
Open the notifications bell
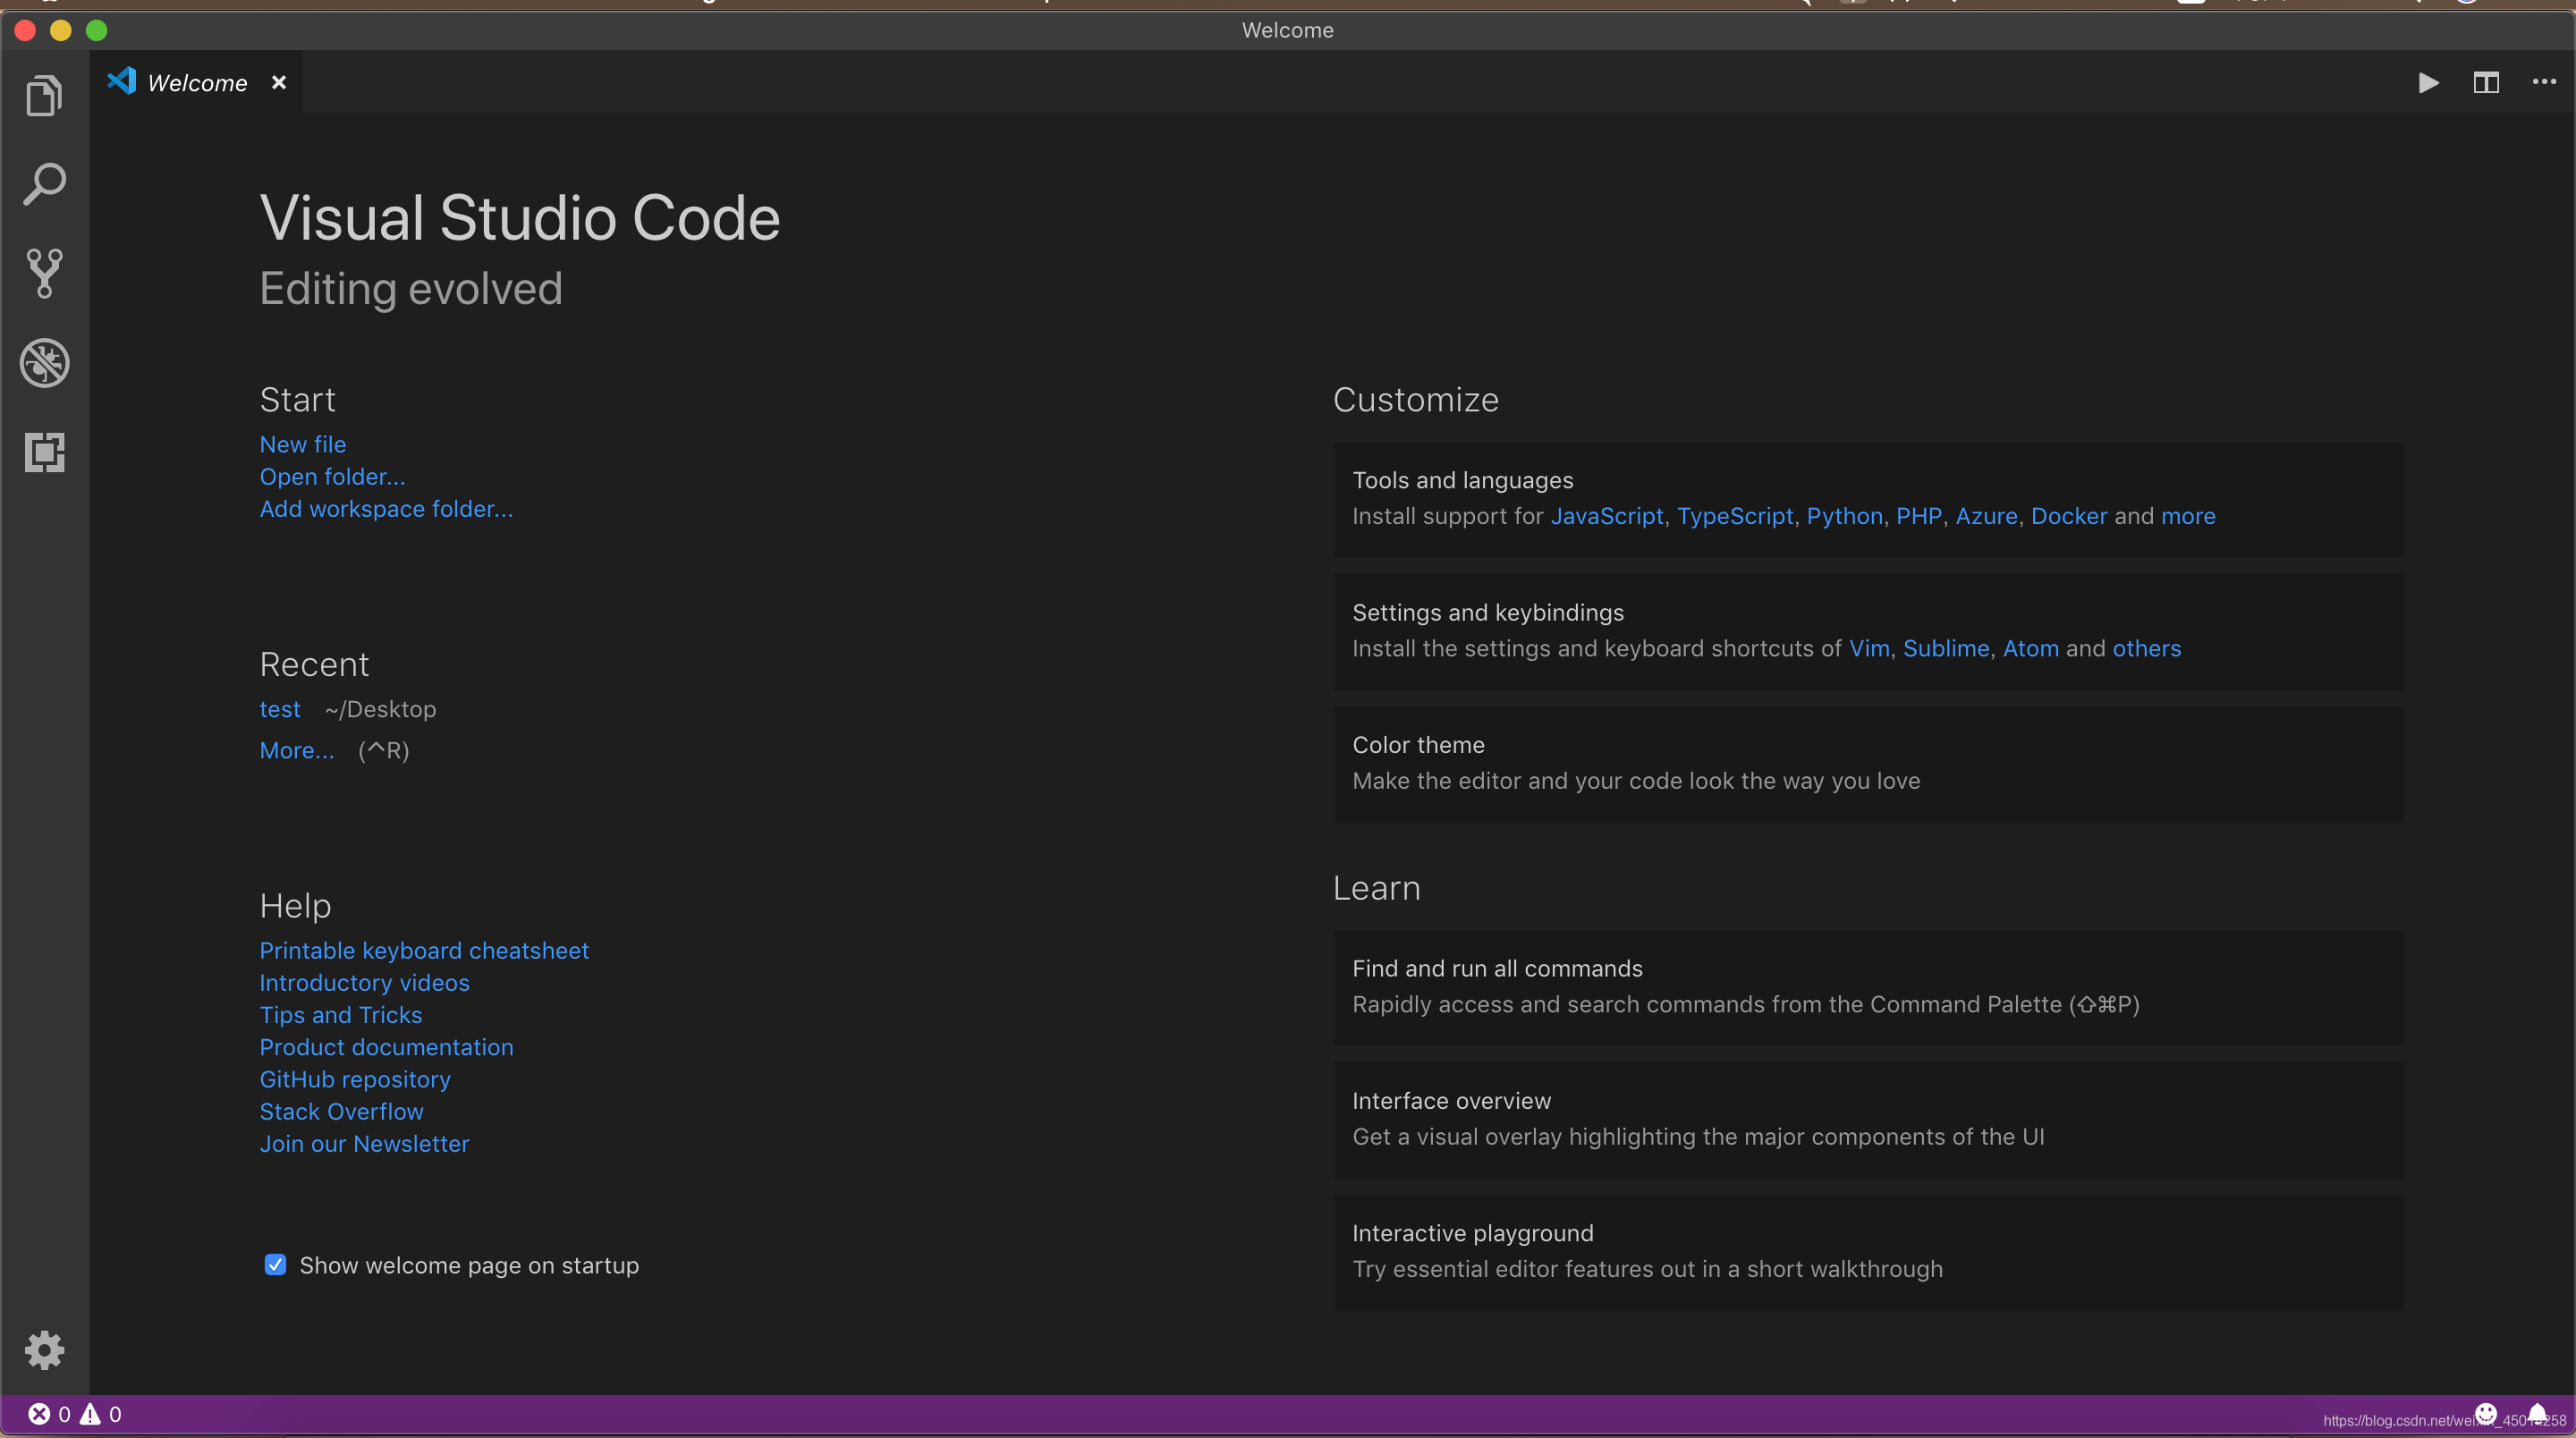click(x=2538, y=1413)
